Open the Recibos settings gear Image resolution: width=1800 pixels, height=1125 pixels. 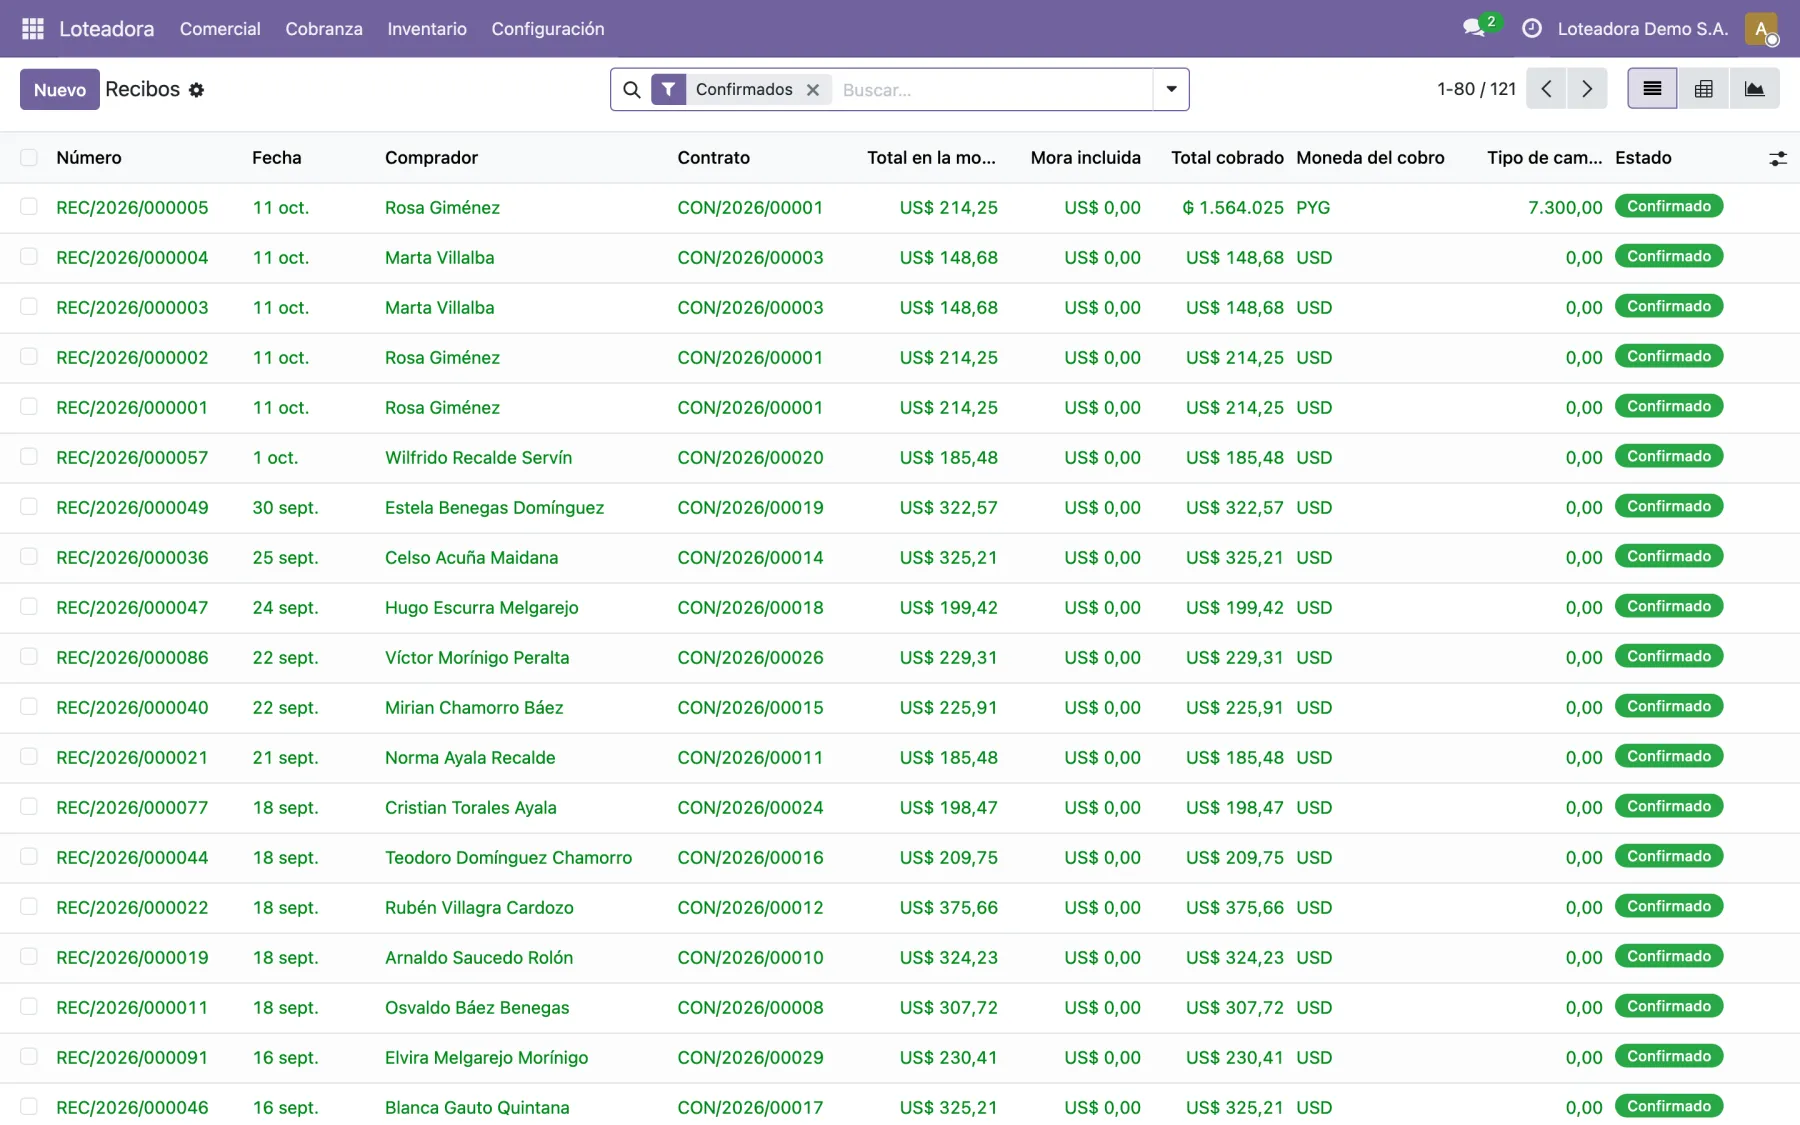197,90
